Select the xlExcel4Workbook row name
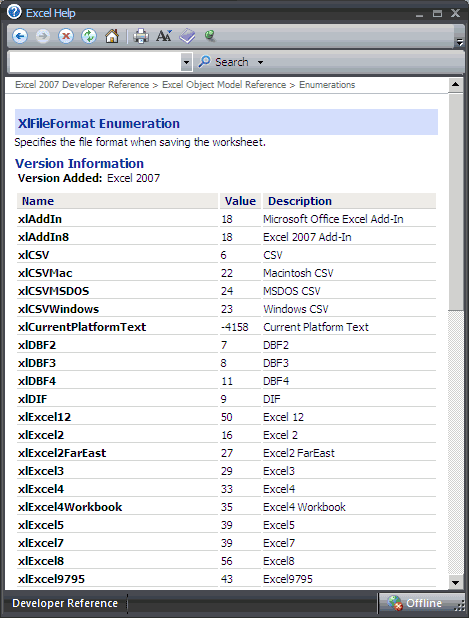 pyautogui.click(x=70, y=507)
